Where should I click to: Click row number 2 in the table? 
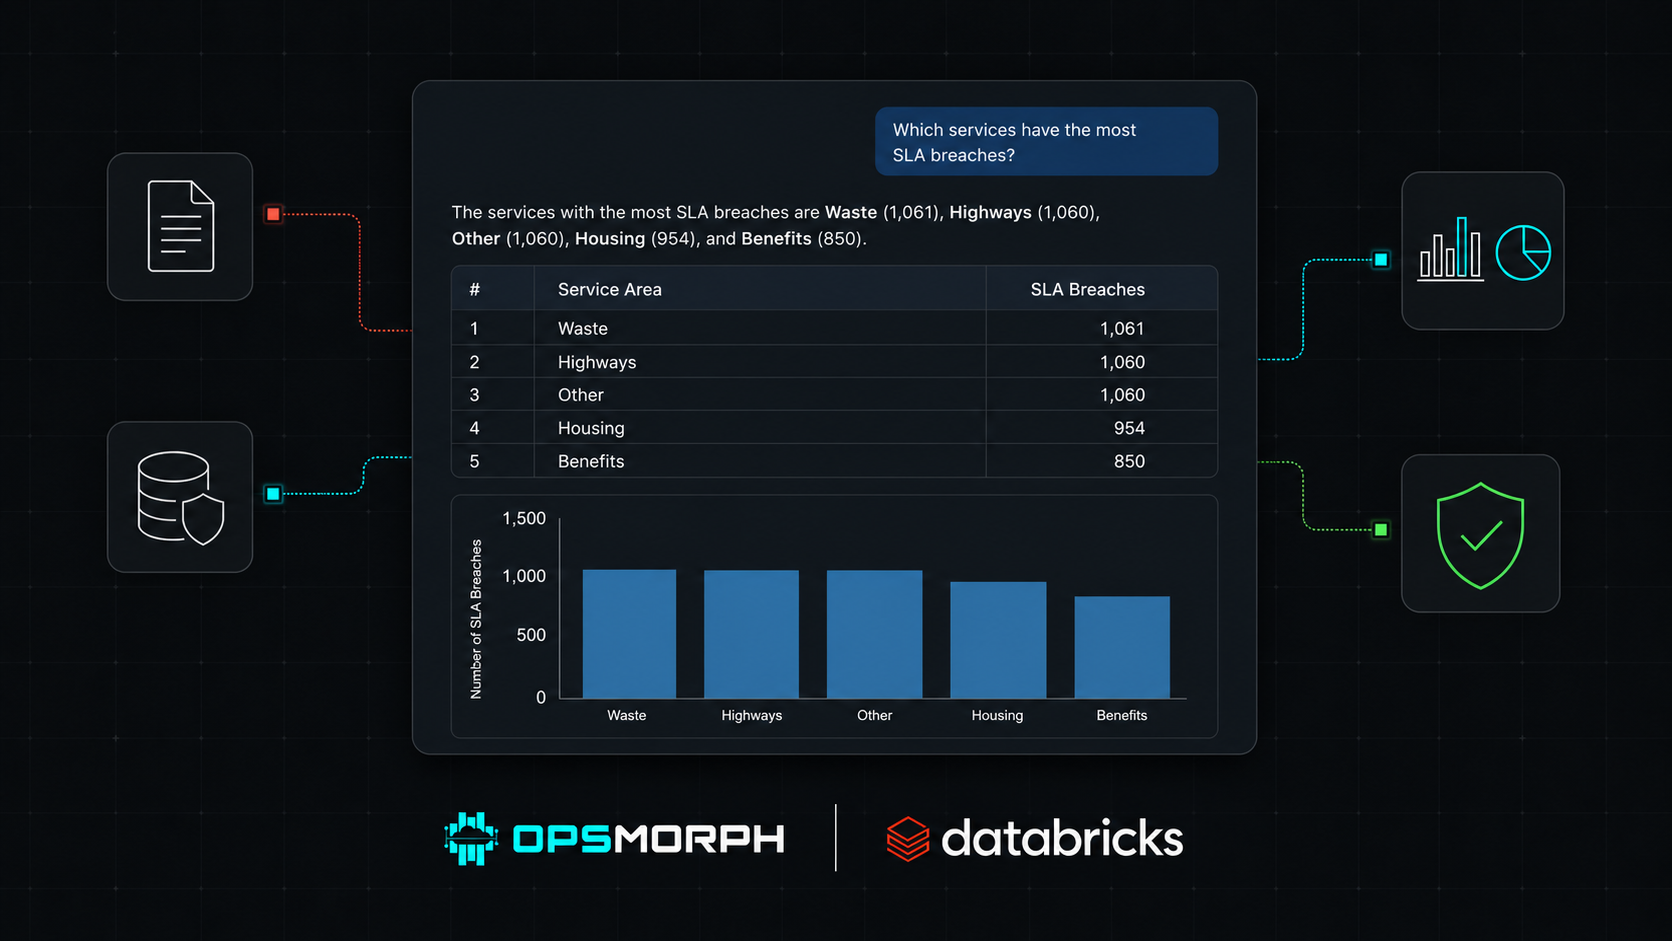coord(474,362)
